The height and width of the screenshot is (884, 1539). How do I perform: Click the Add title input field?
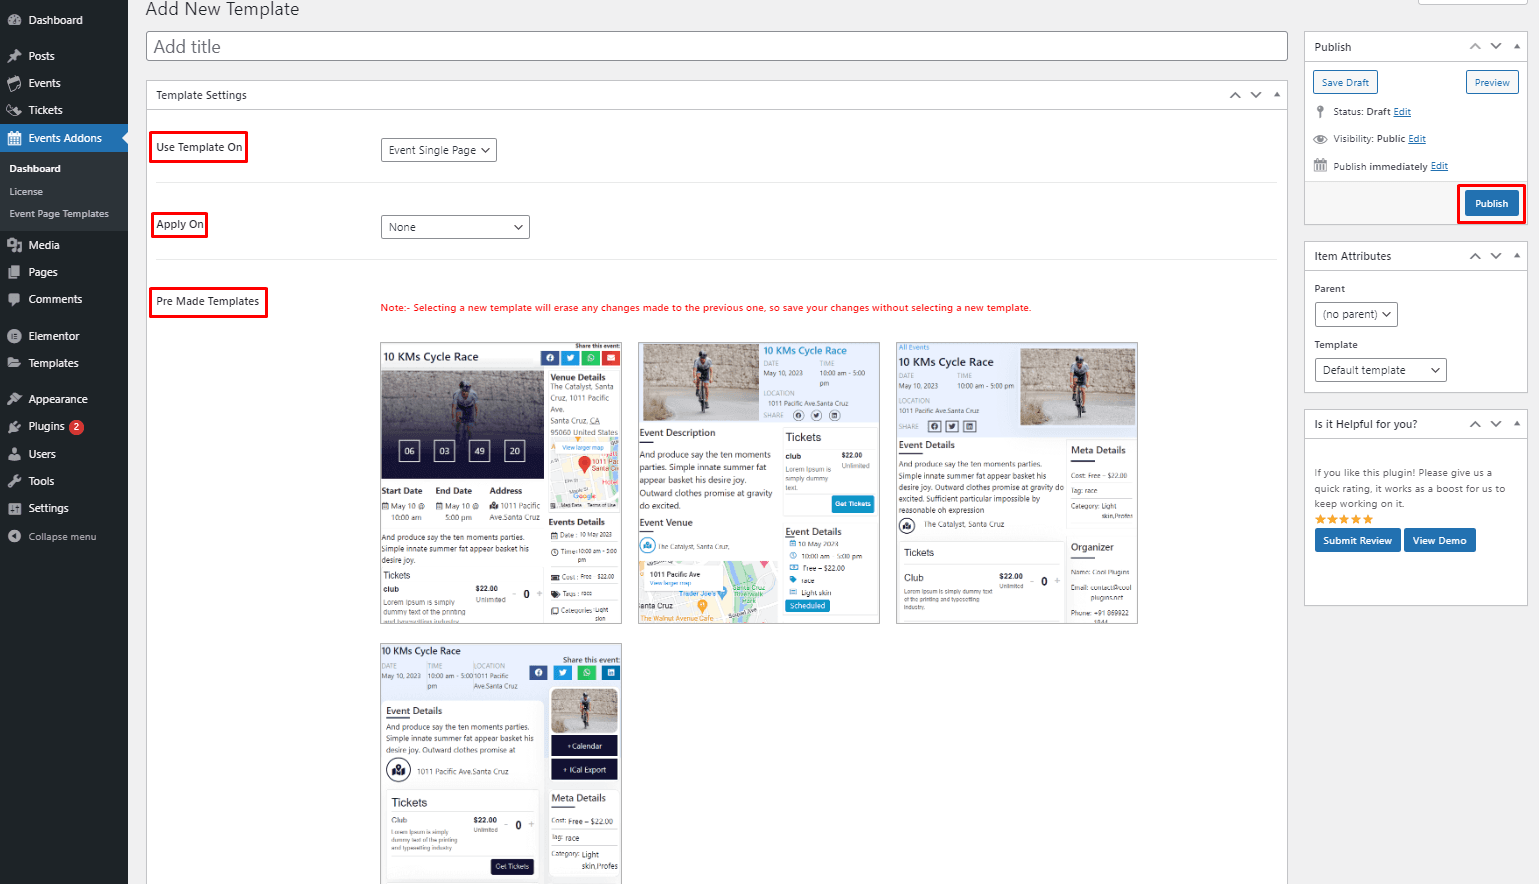point(716,47)
